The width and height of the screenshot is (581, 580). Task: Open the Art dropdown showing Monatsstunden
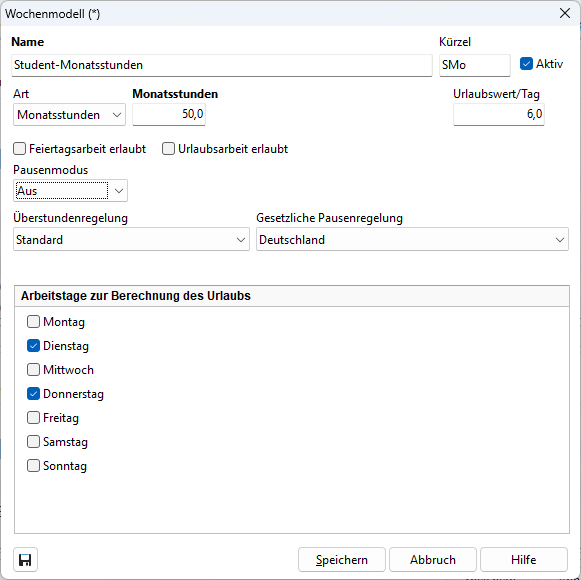pyautogui.click(x=69, y=115)
